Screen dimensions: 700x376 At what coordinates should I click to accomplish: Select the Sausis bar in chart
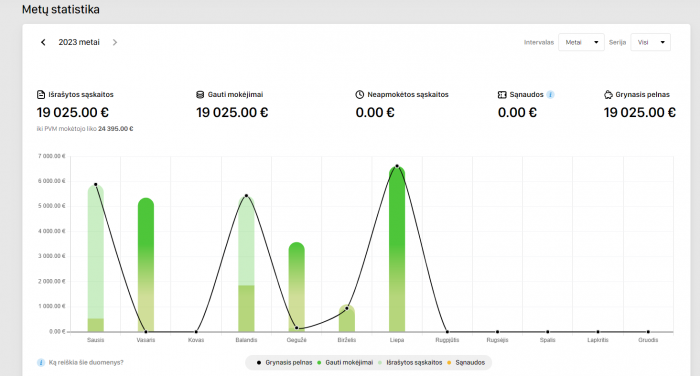pos(96,259)
